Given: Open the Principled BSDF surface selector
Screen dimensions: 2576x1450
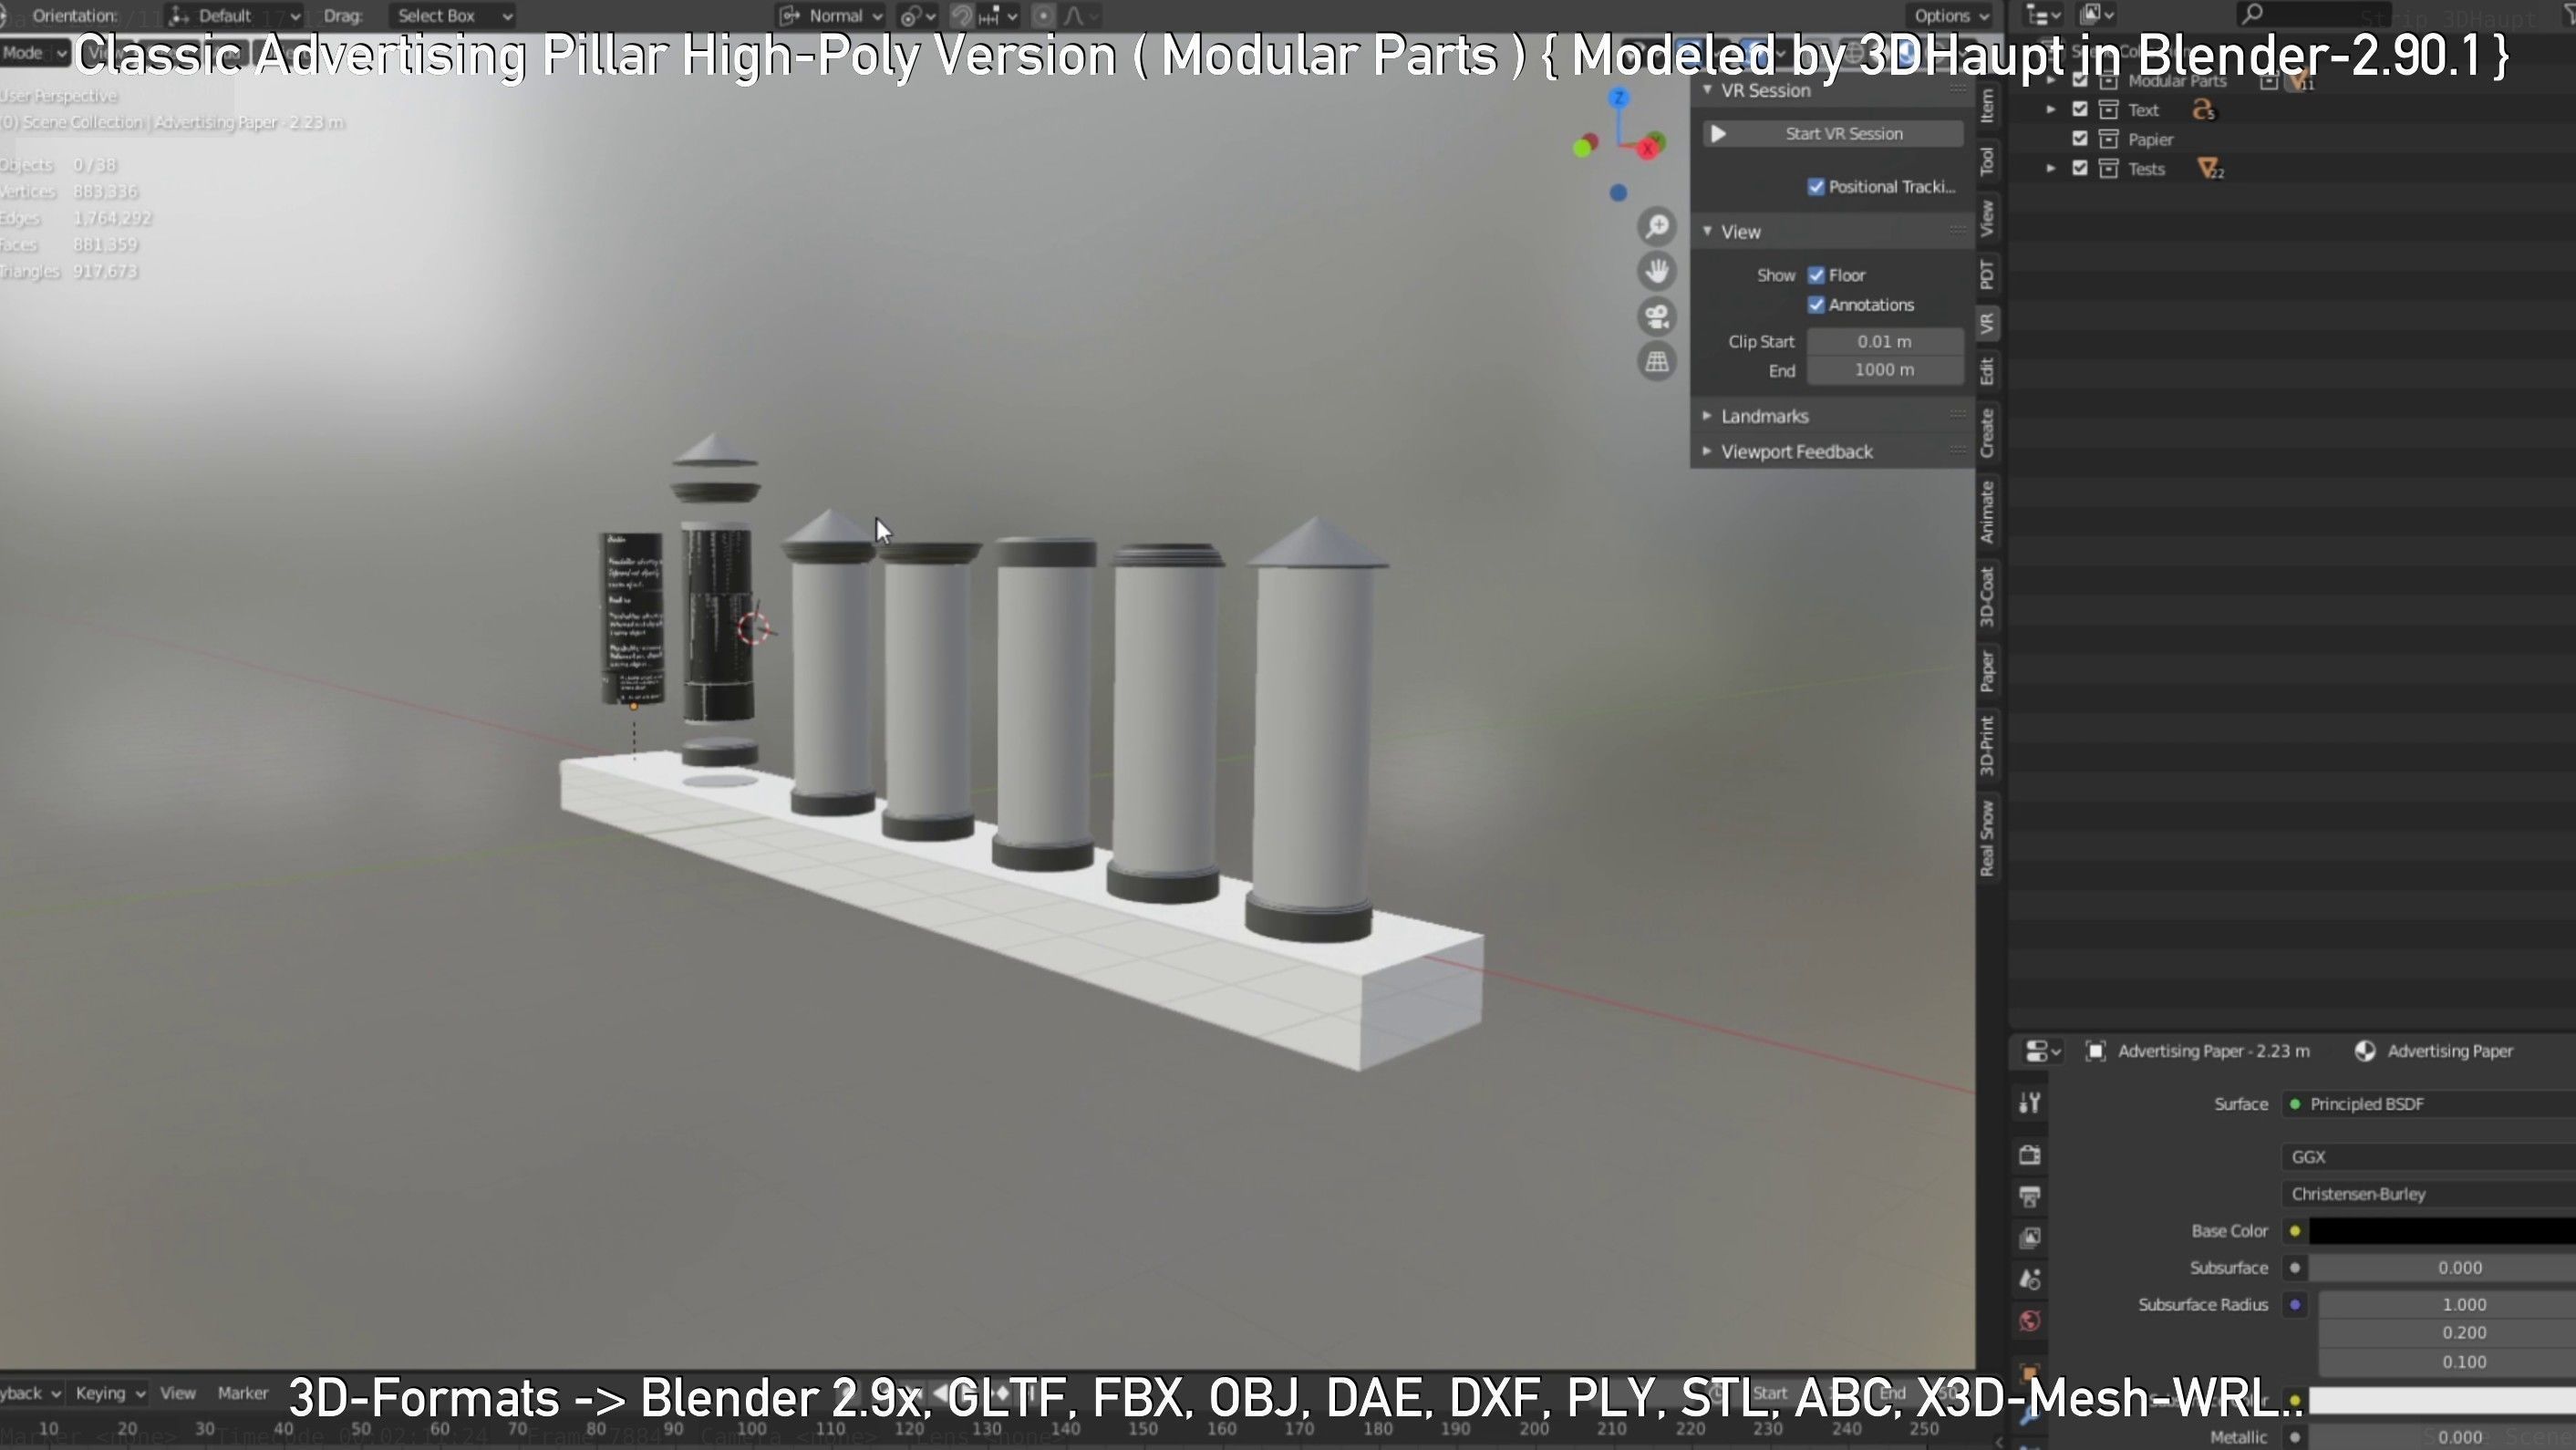Looking at the screenshot, I should tap(2430, 1104).
